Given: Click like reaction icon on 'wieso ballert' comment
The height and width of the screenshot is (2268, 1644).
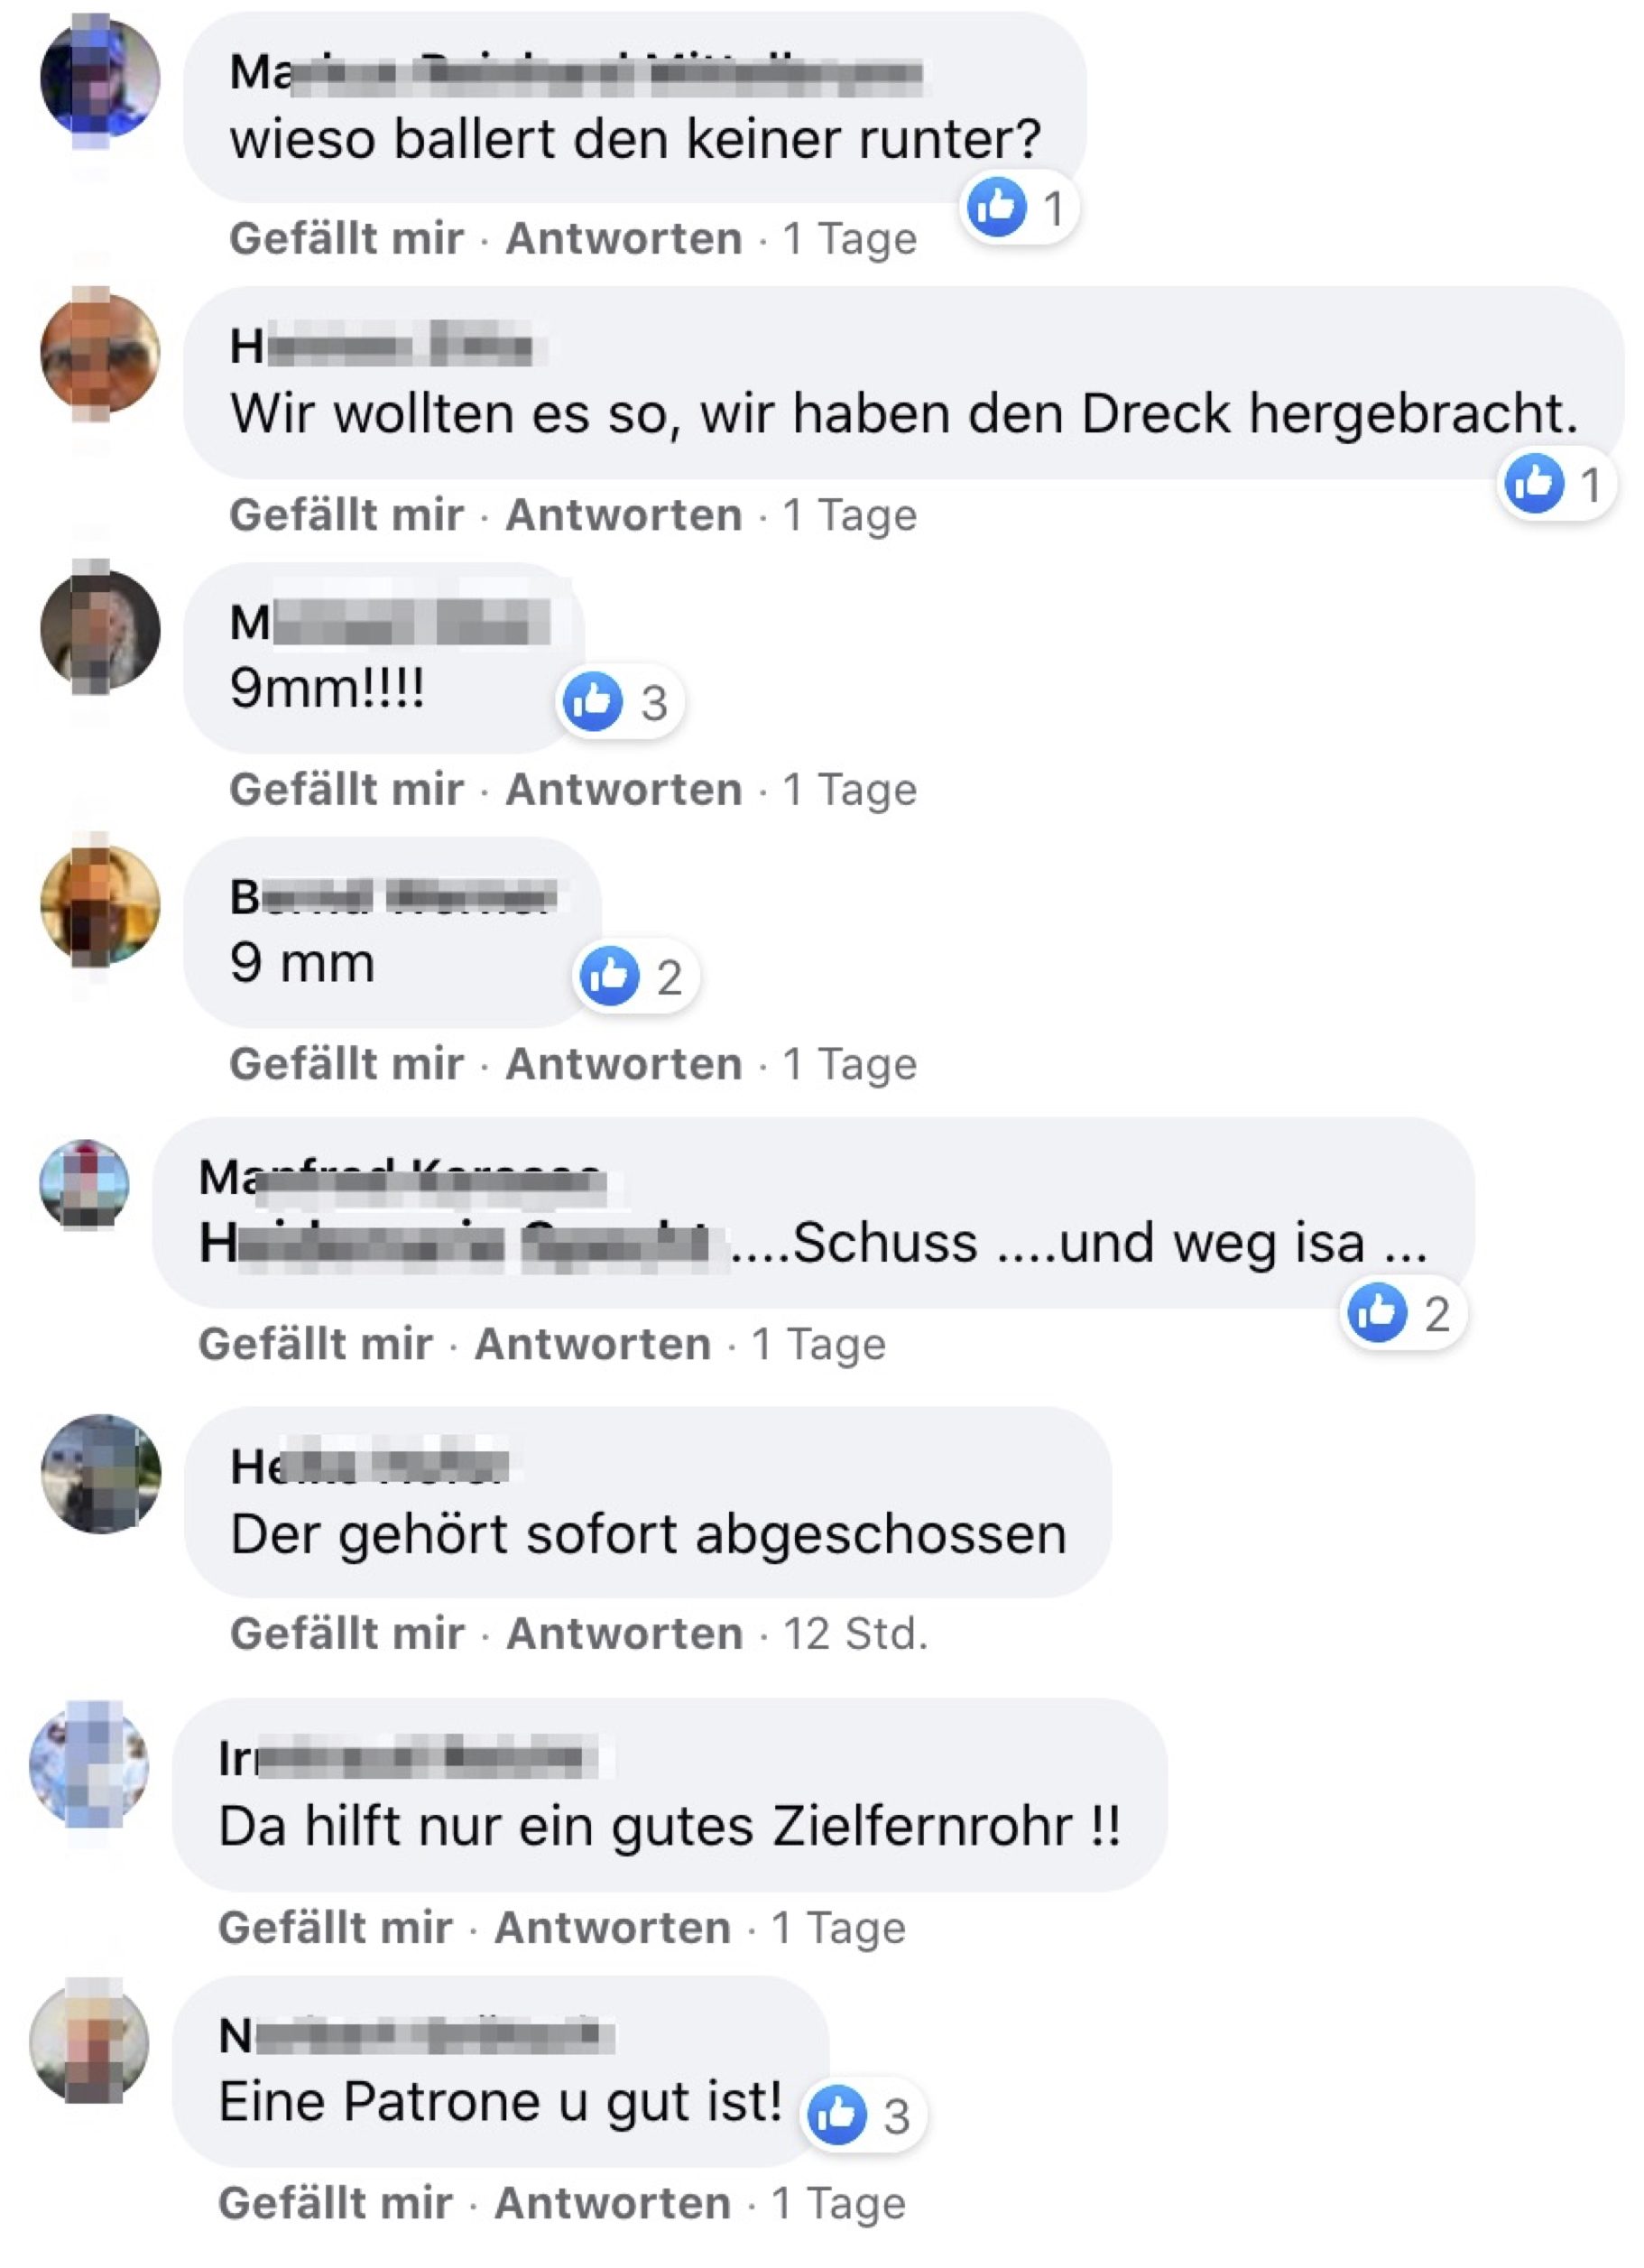Looking at the screenshot, I should [x=996, y=208].
